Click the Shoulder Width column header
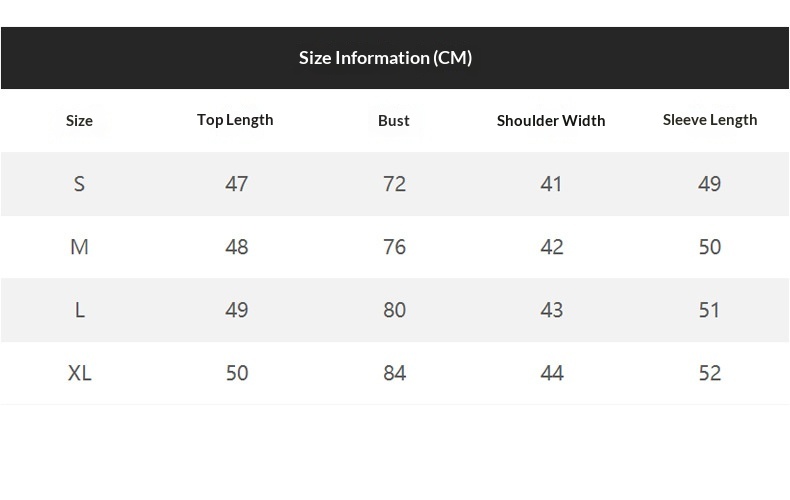 click(551, 121)
